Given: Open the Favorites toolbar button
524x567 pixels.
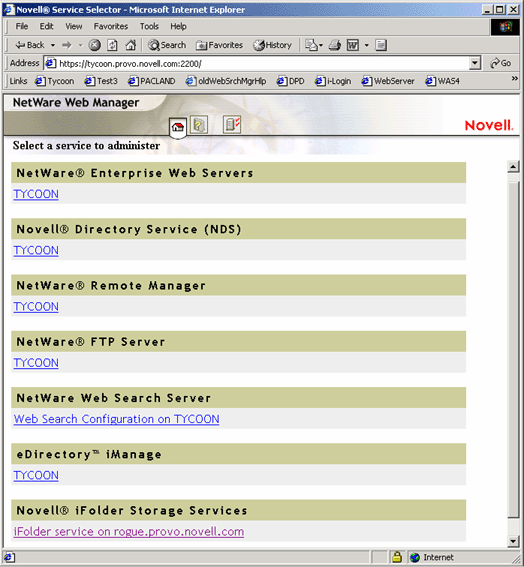Looking at the screenshot, I should coord(219,45).
